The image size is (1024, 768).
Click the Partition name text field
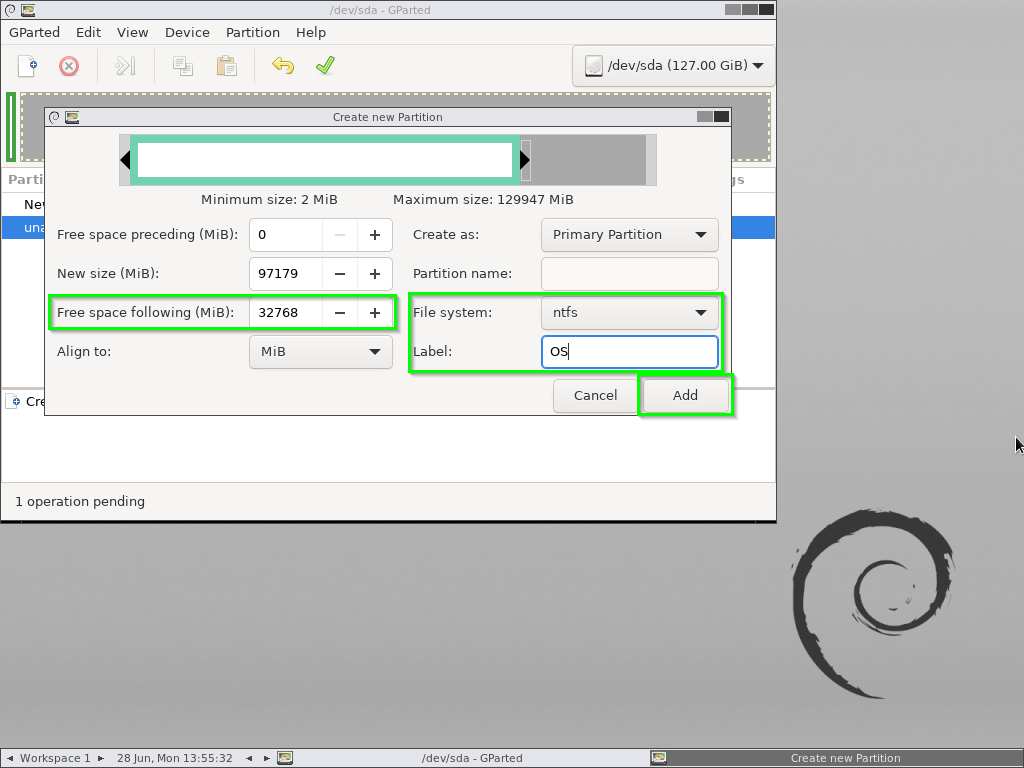click(630, 274)
